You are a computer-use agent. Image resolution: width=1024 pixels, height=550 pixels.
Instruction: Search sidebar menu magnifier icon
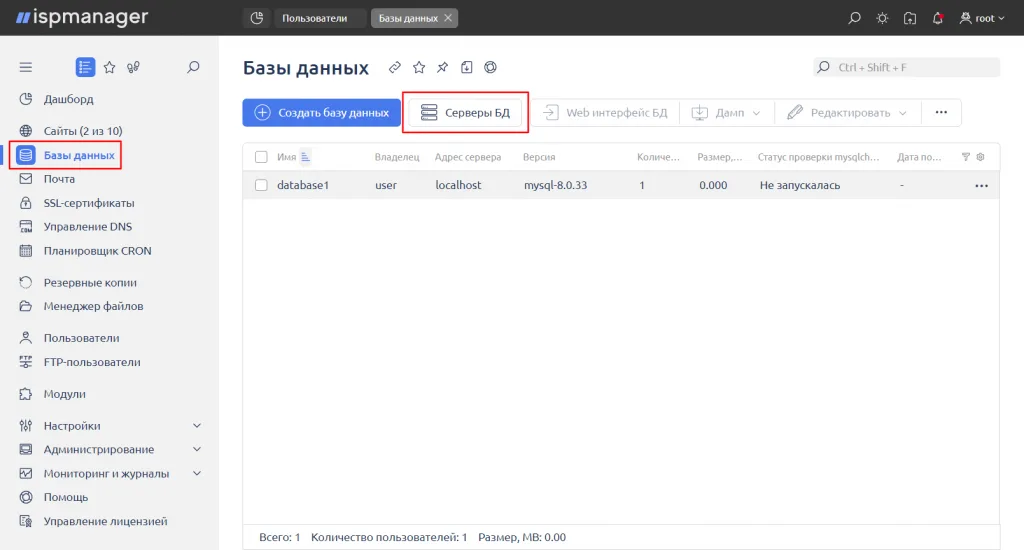[x=193, y=67]
